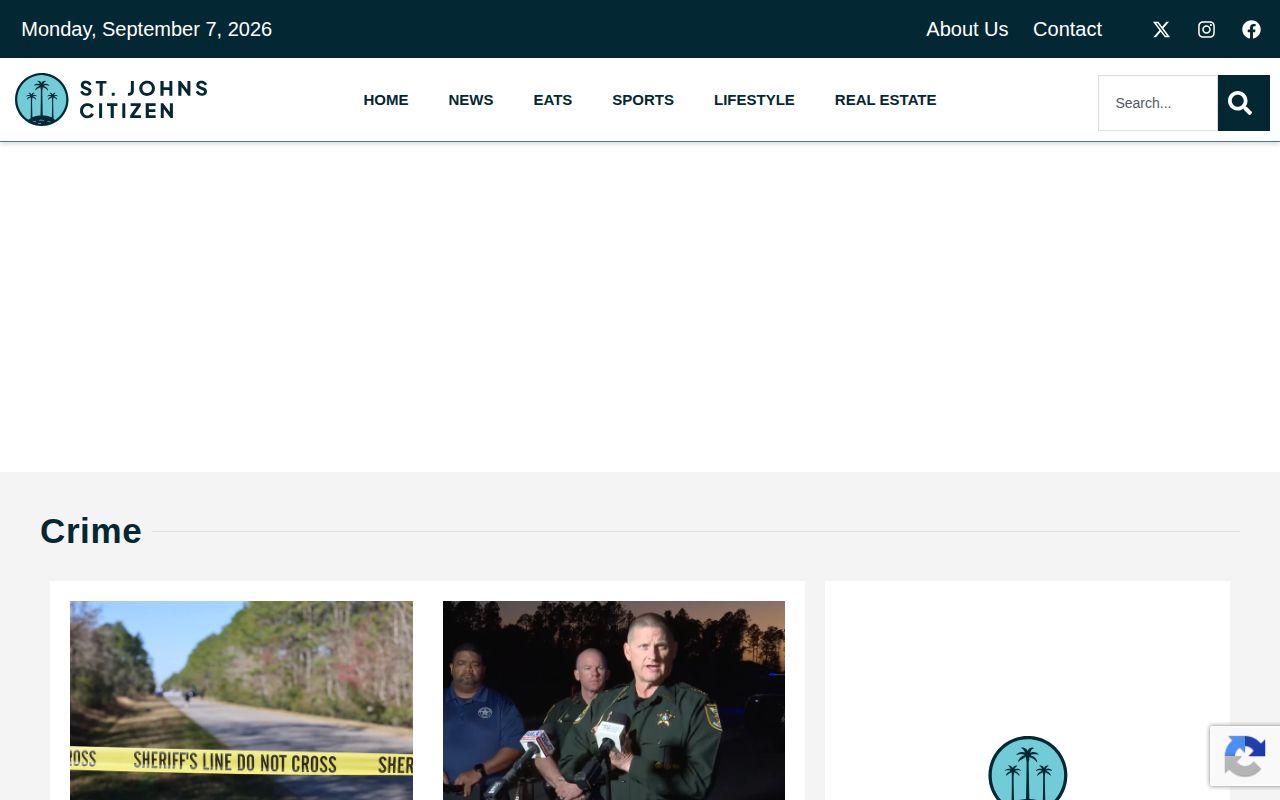
Task: Open the Lifestyle menu item
Action: click(x=754, y=100)
